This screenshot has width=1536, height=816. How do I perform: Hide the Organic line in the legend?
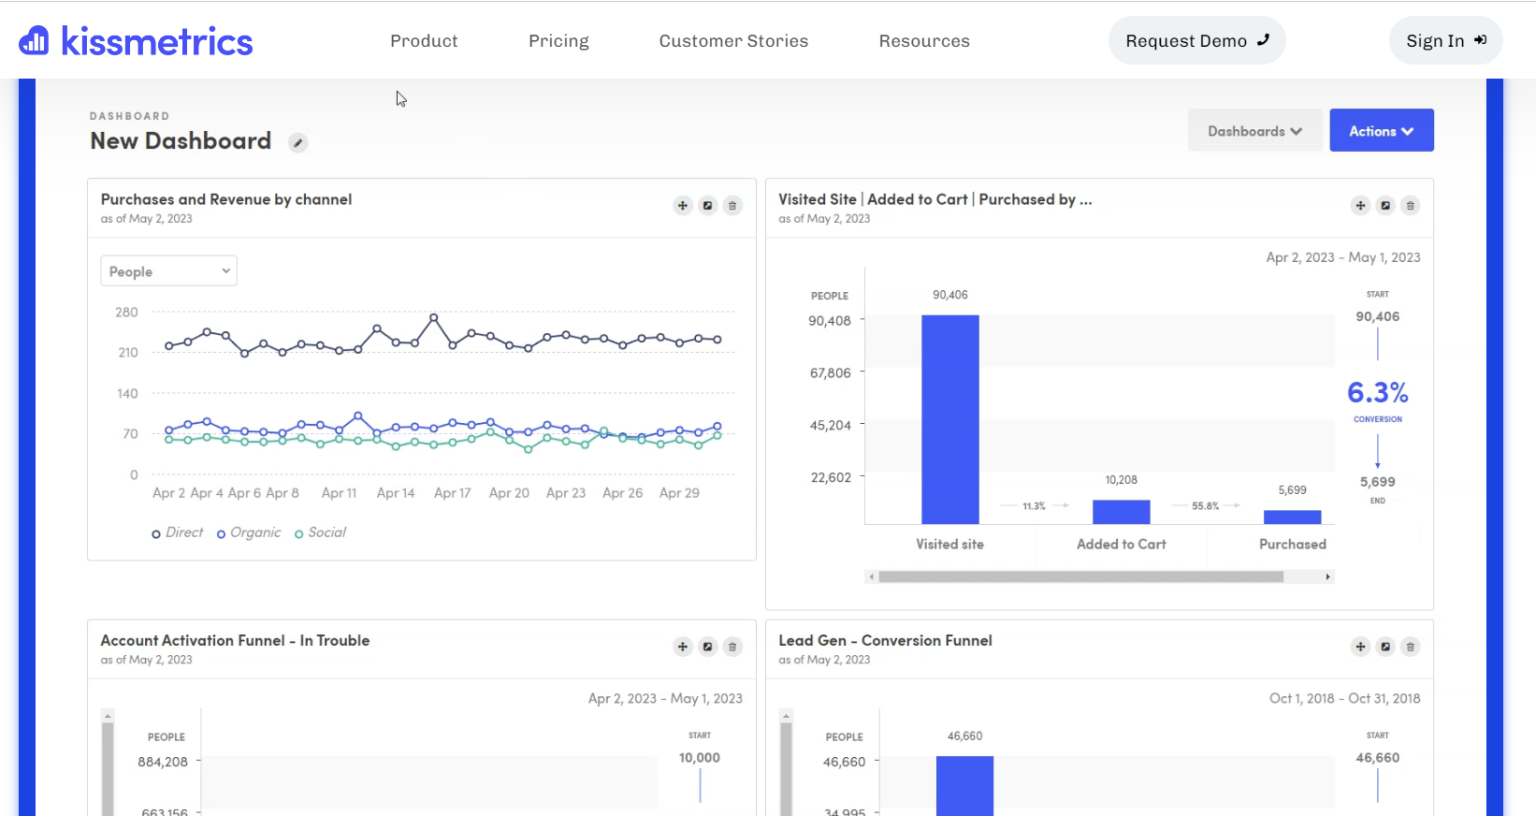click(x=248, y=532)
